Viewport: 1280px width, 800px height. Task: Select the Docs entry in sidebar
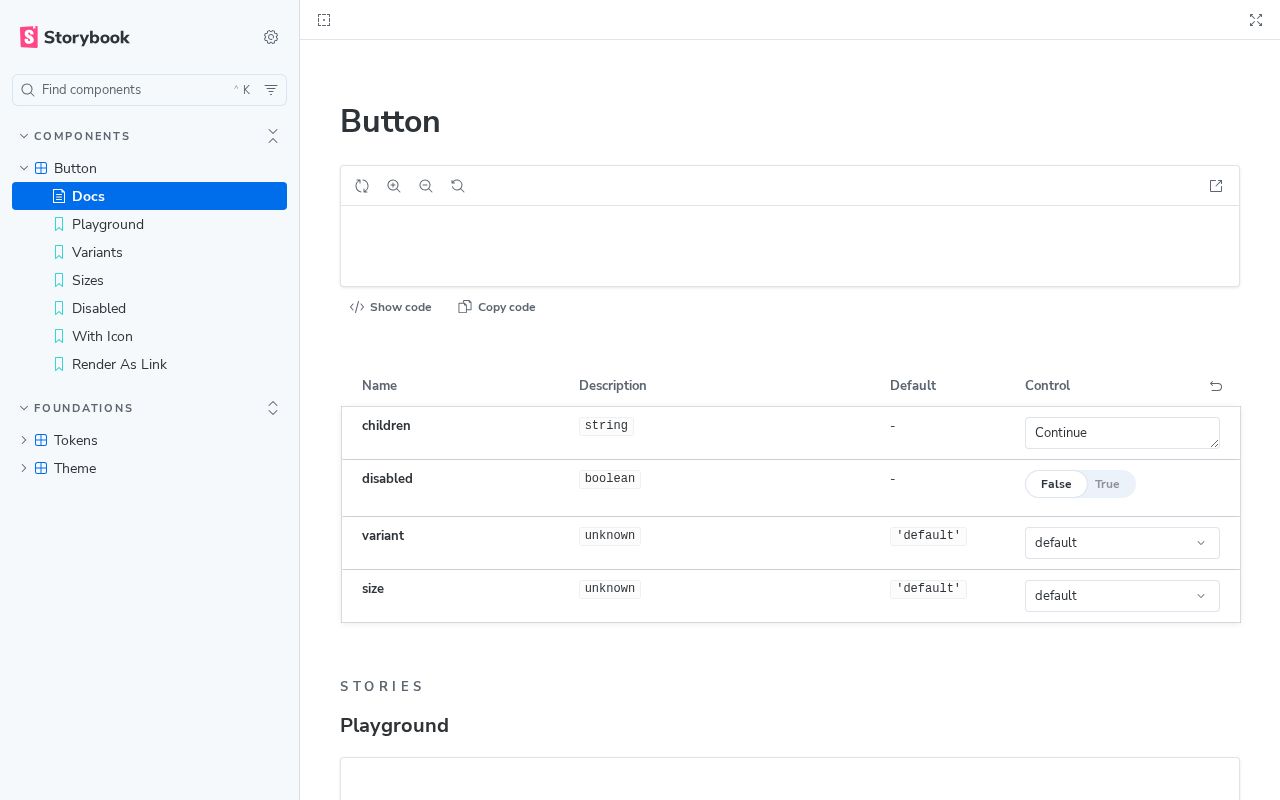click(149, 196)
